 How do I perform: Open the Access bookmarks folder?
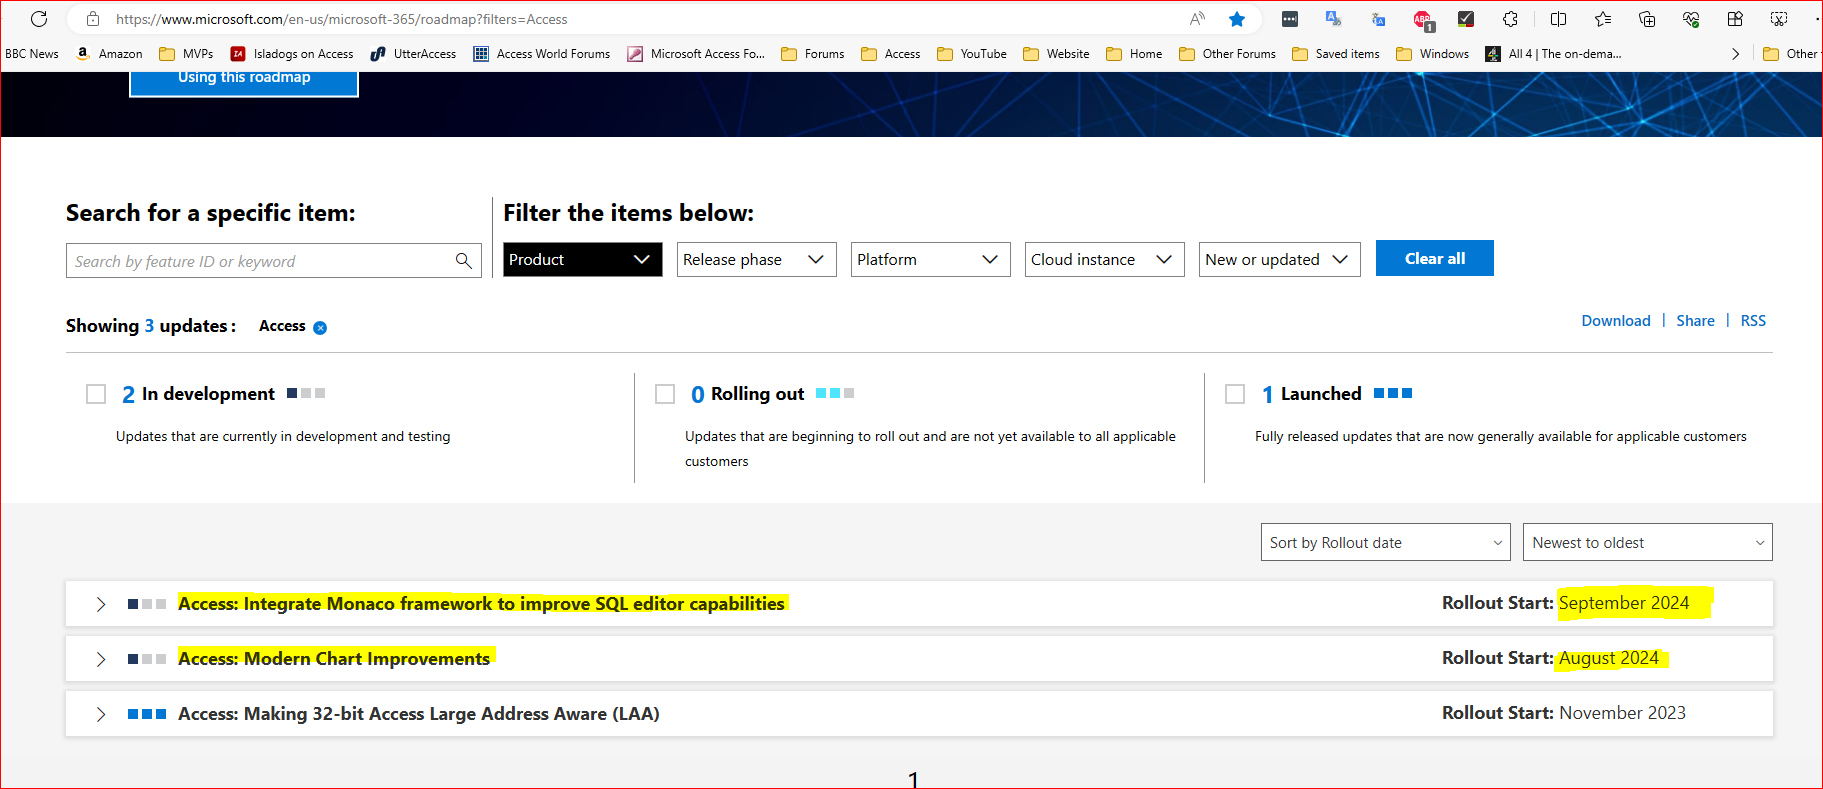tap(890, 54)
